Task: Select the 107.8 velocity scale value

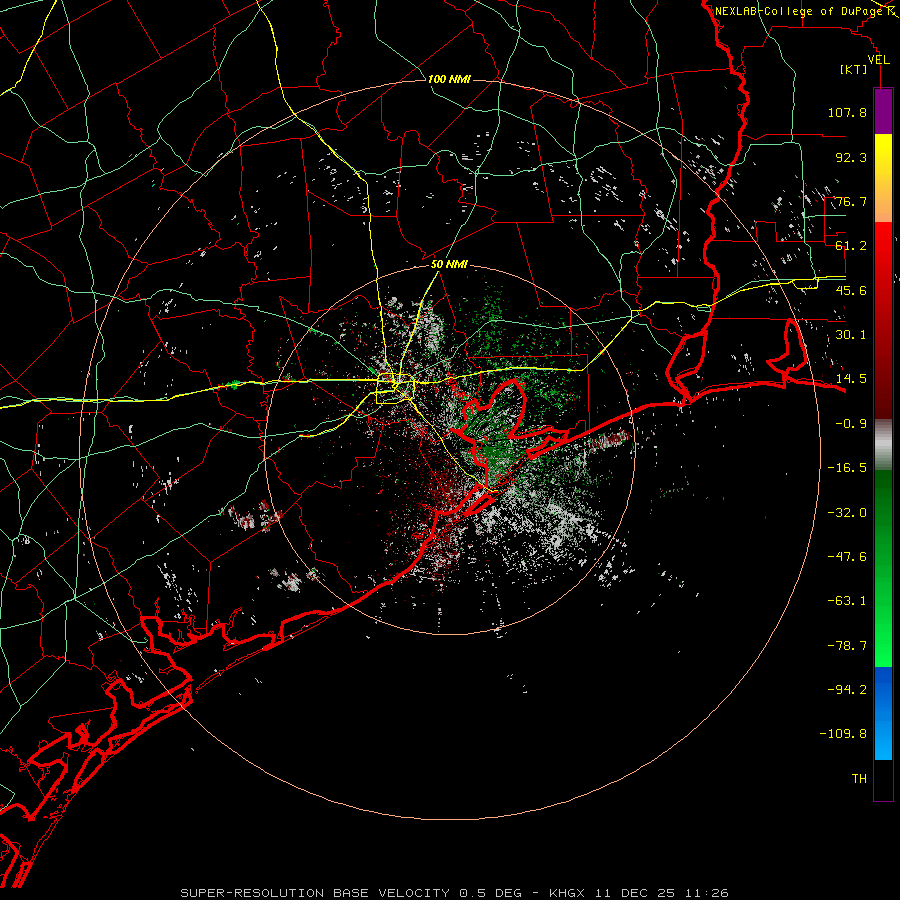Action: [x=847, y=112]
